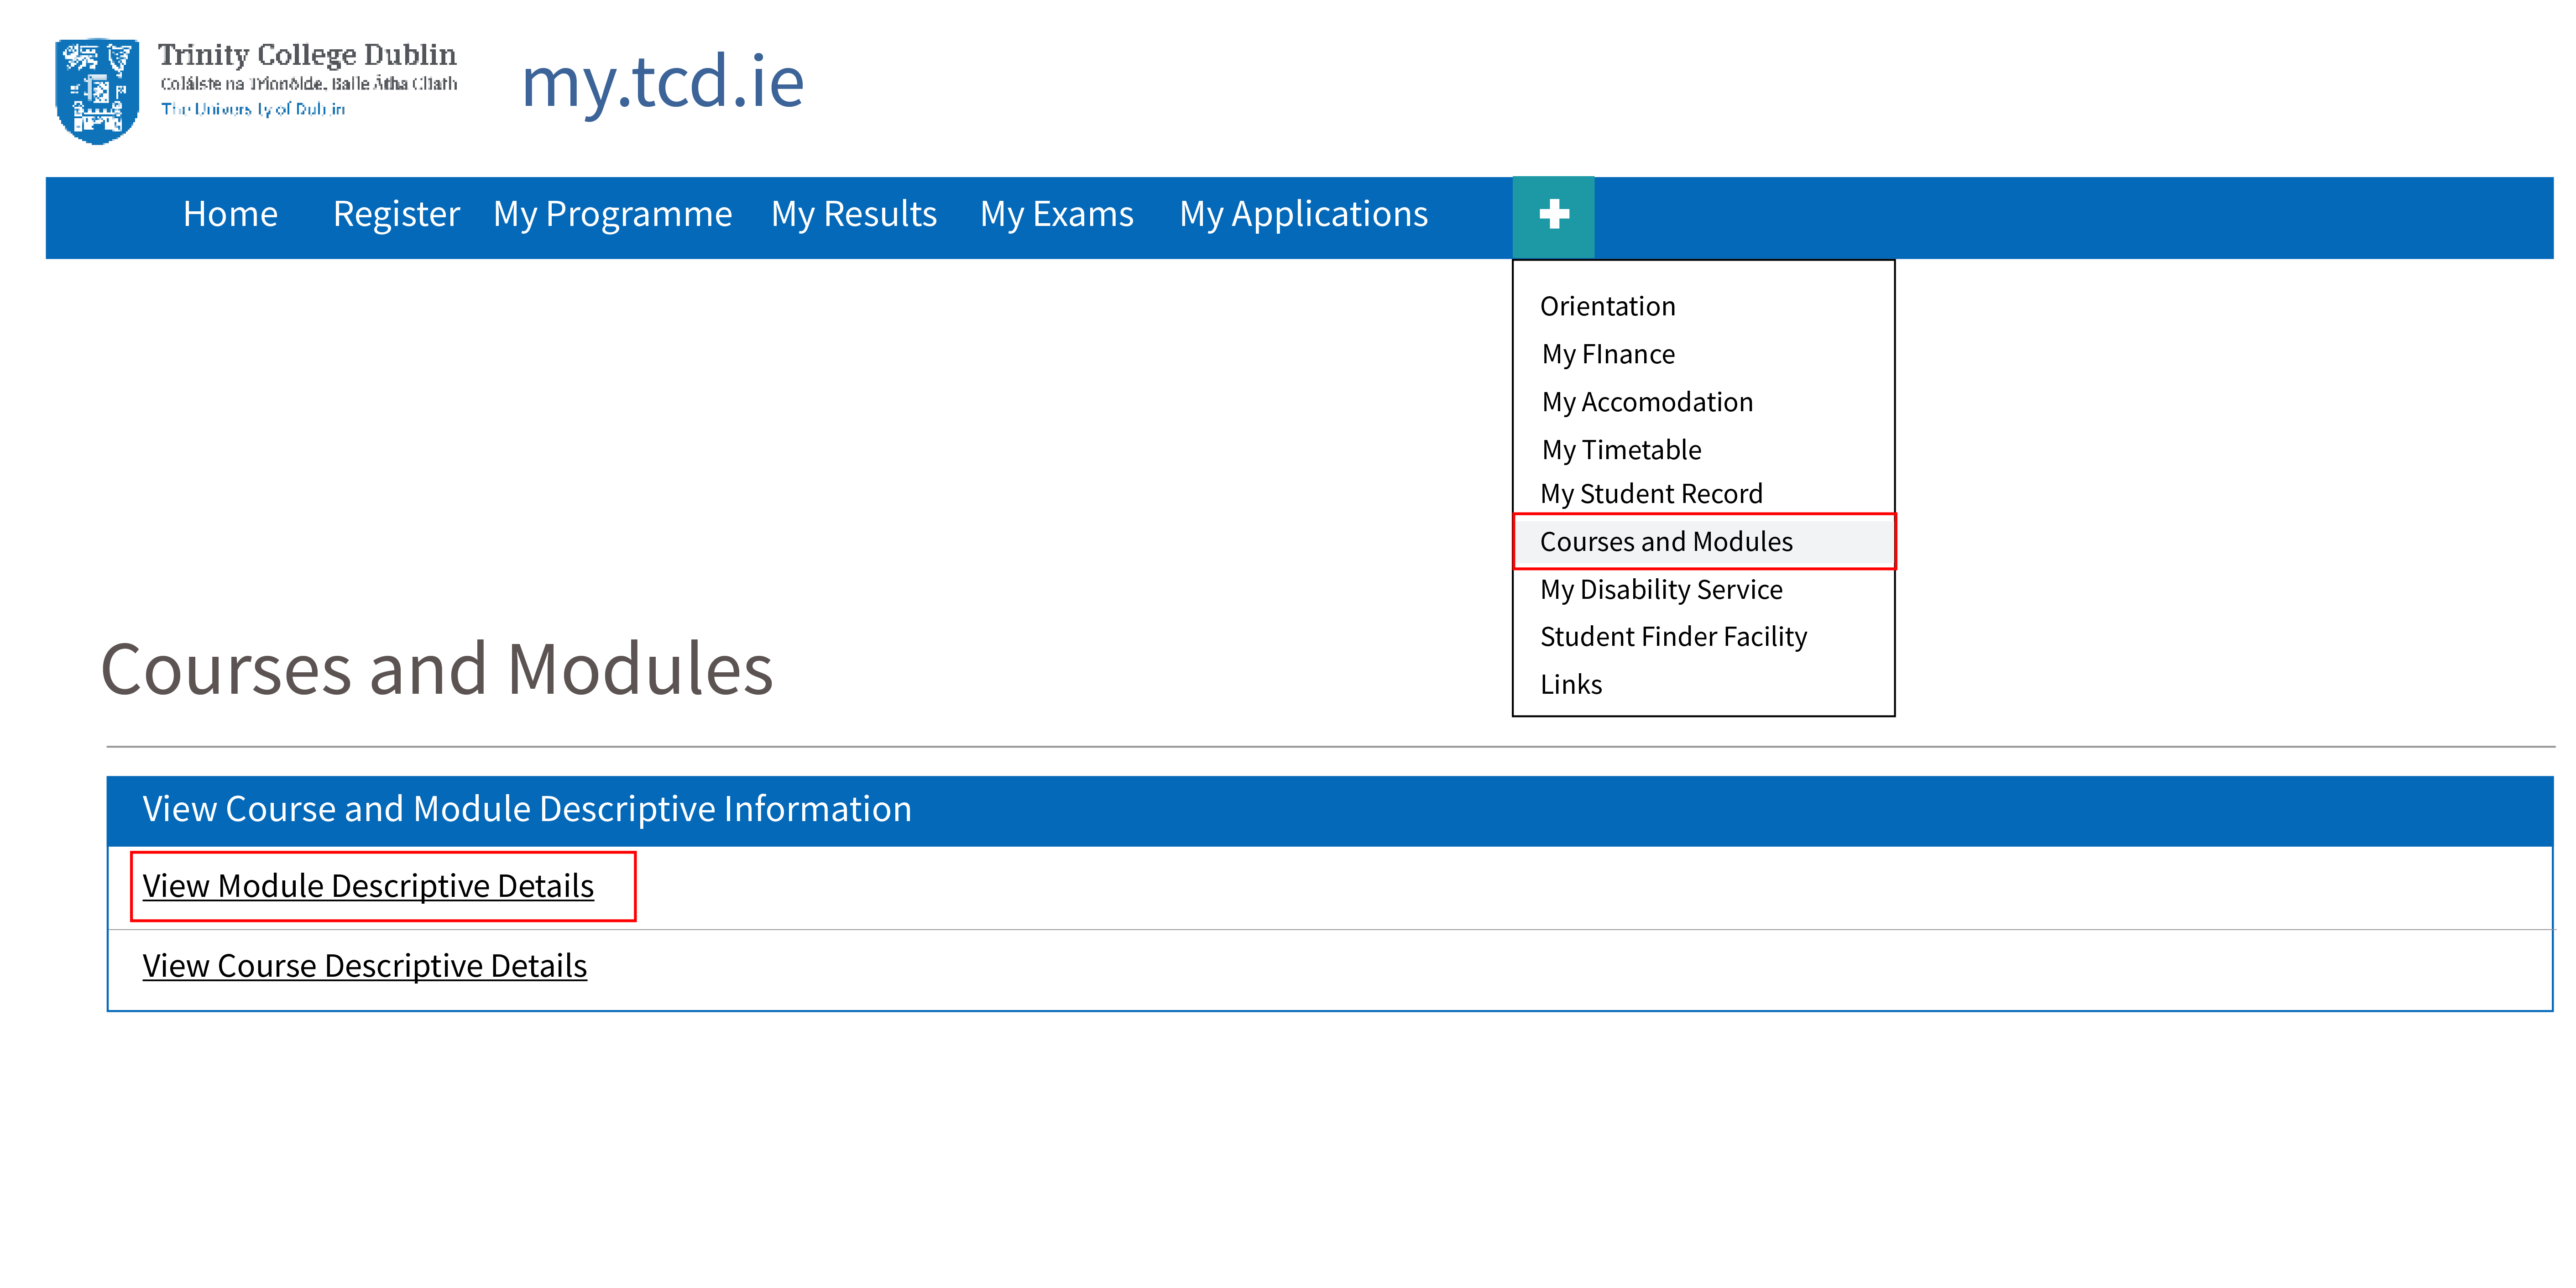Open View Module Descriptive Details link
This screenshot has width=2576, height=1288.
coord(368,886)
